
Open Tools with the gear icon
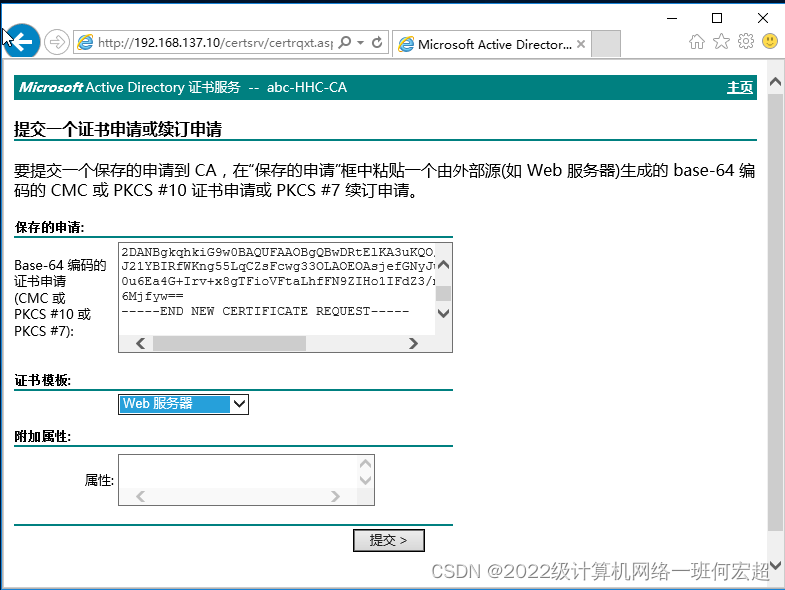pos(745,41)
